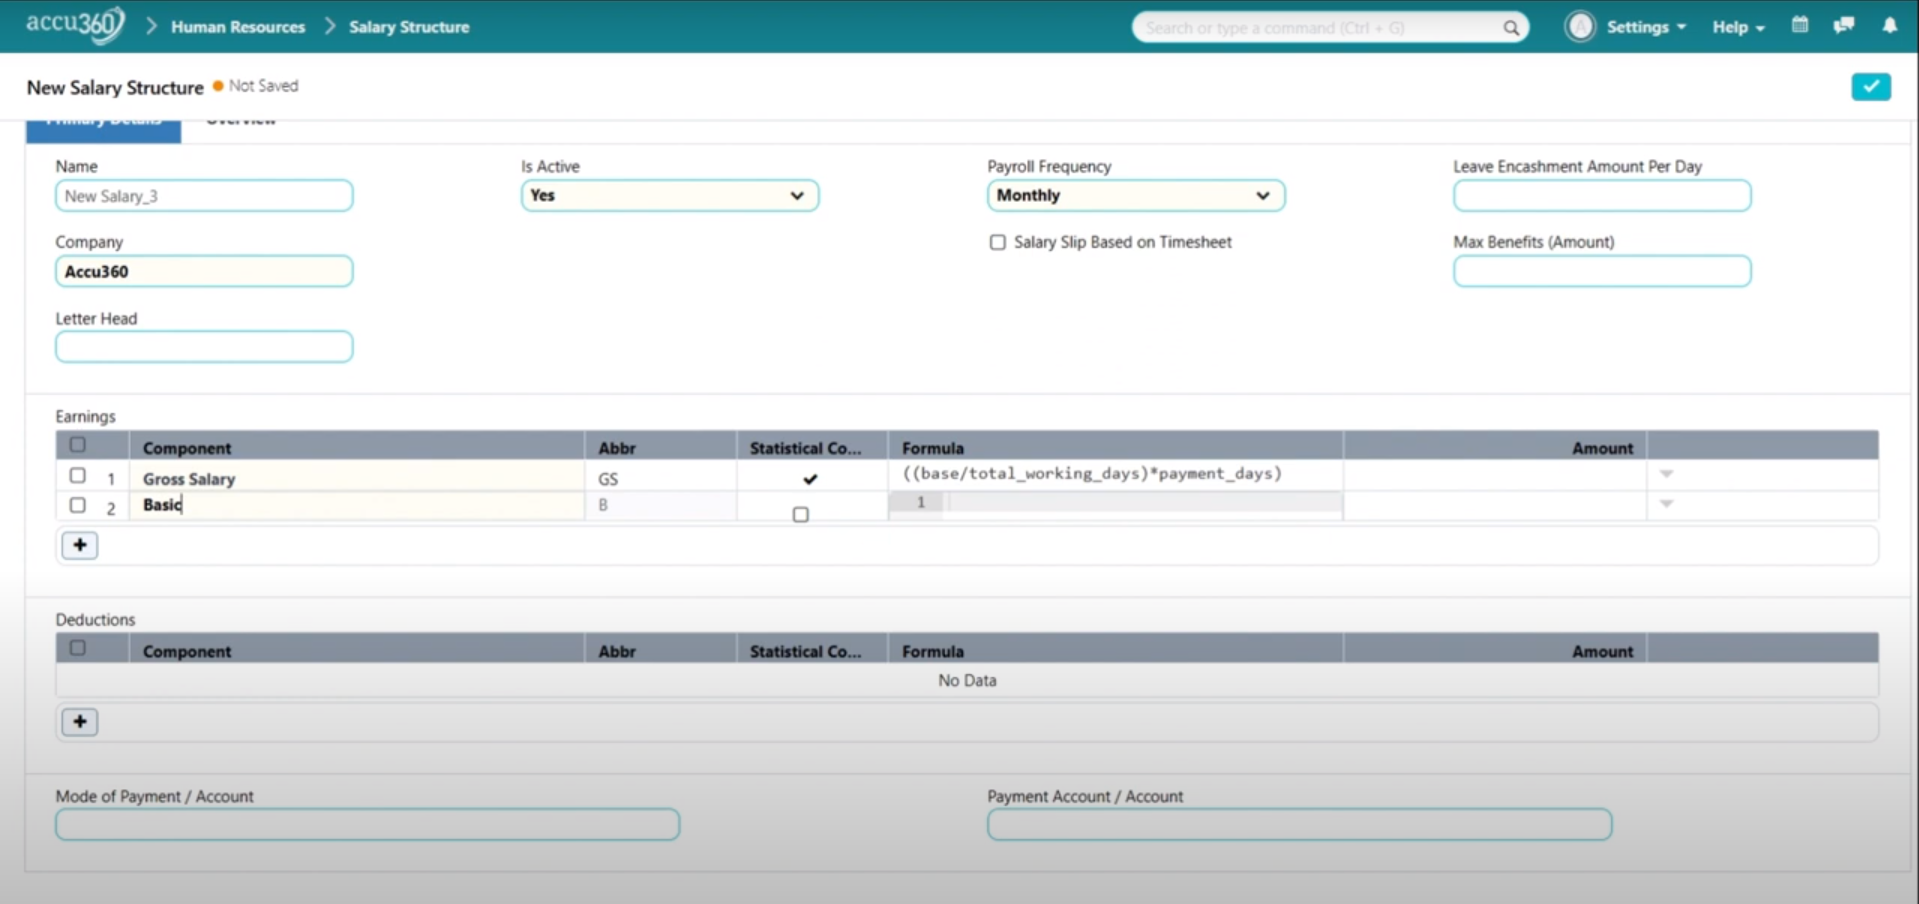The width and height of the screenshot is (1919, 904).
Task: Click the B abbreviation cell
Action: [661, 505]
